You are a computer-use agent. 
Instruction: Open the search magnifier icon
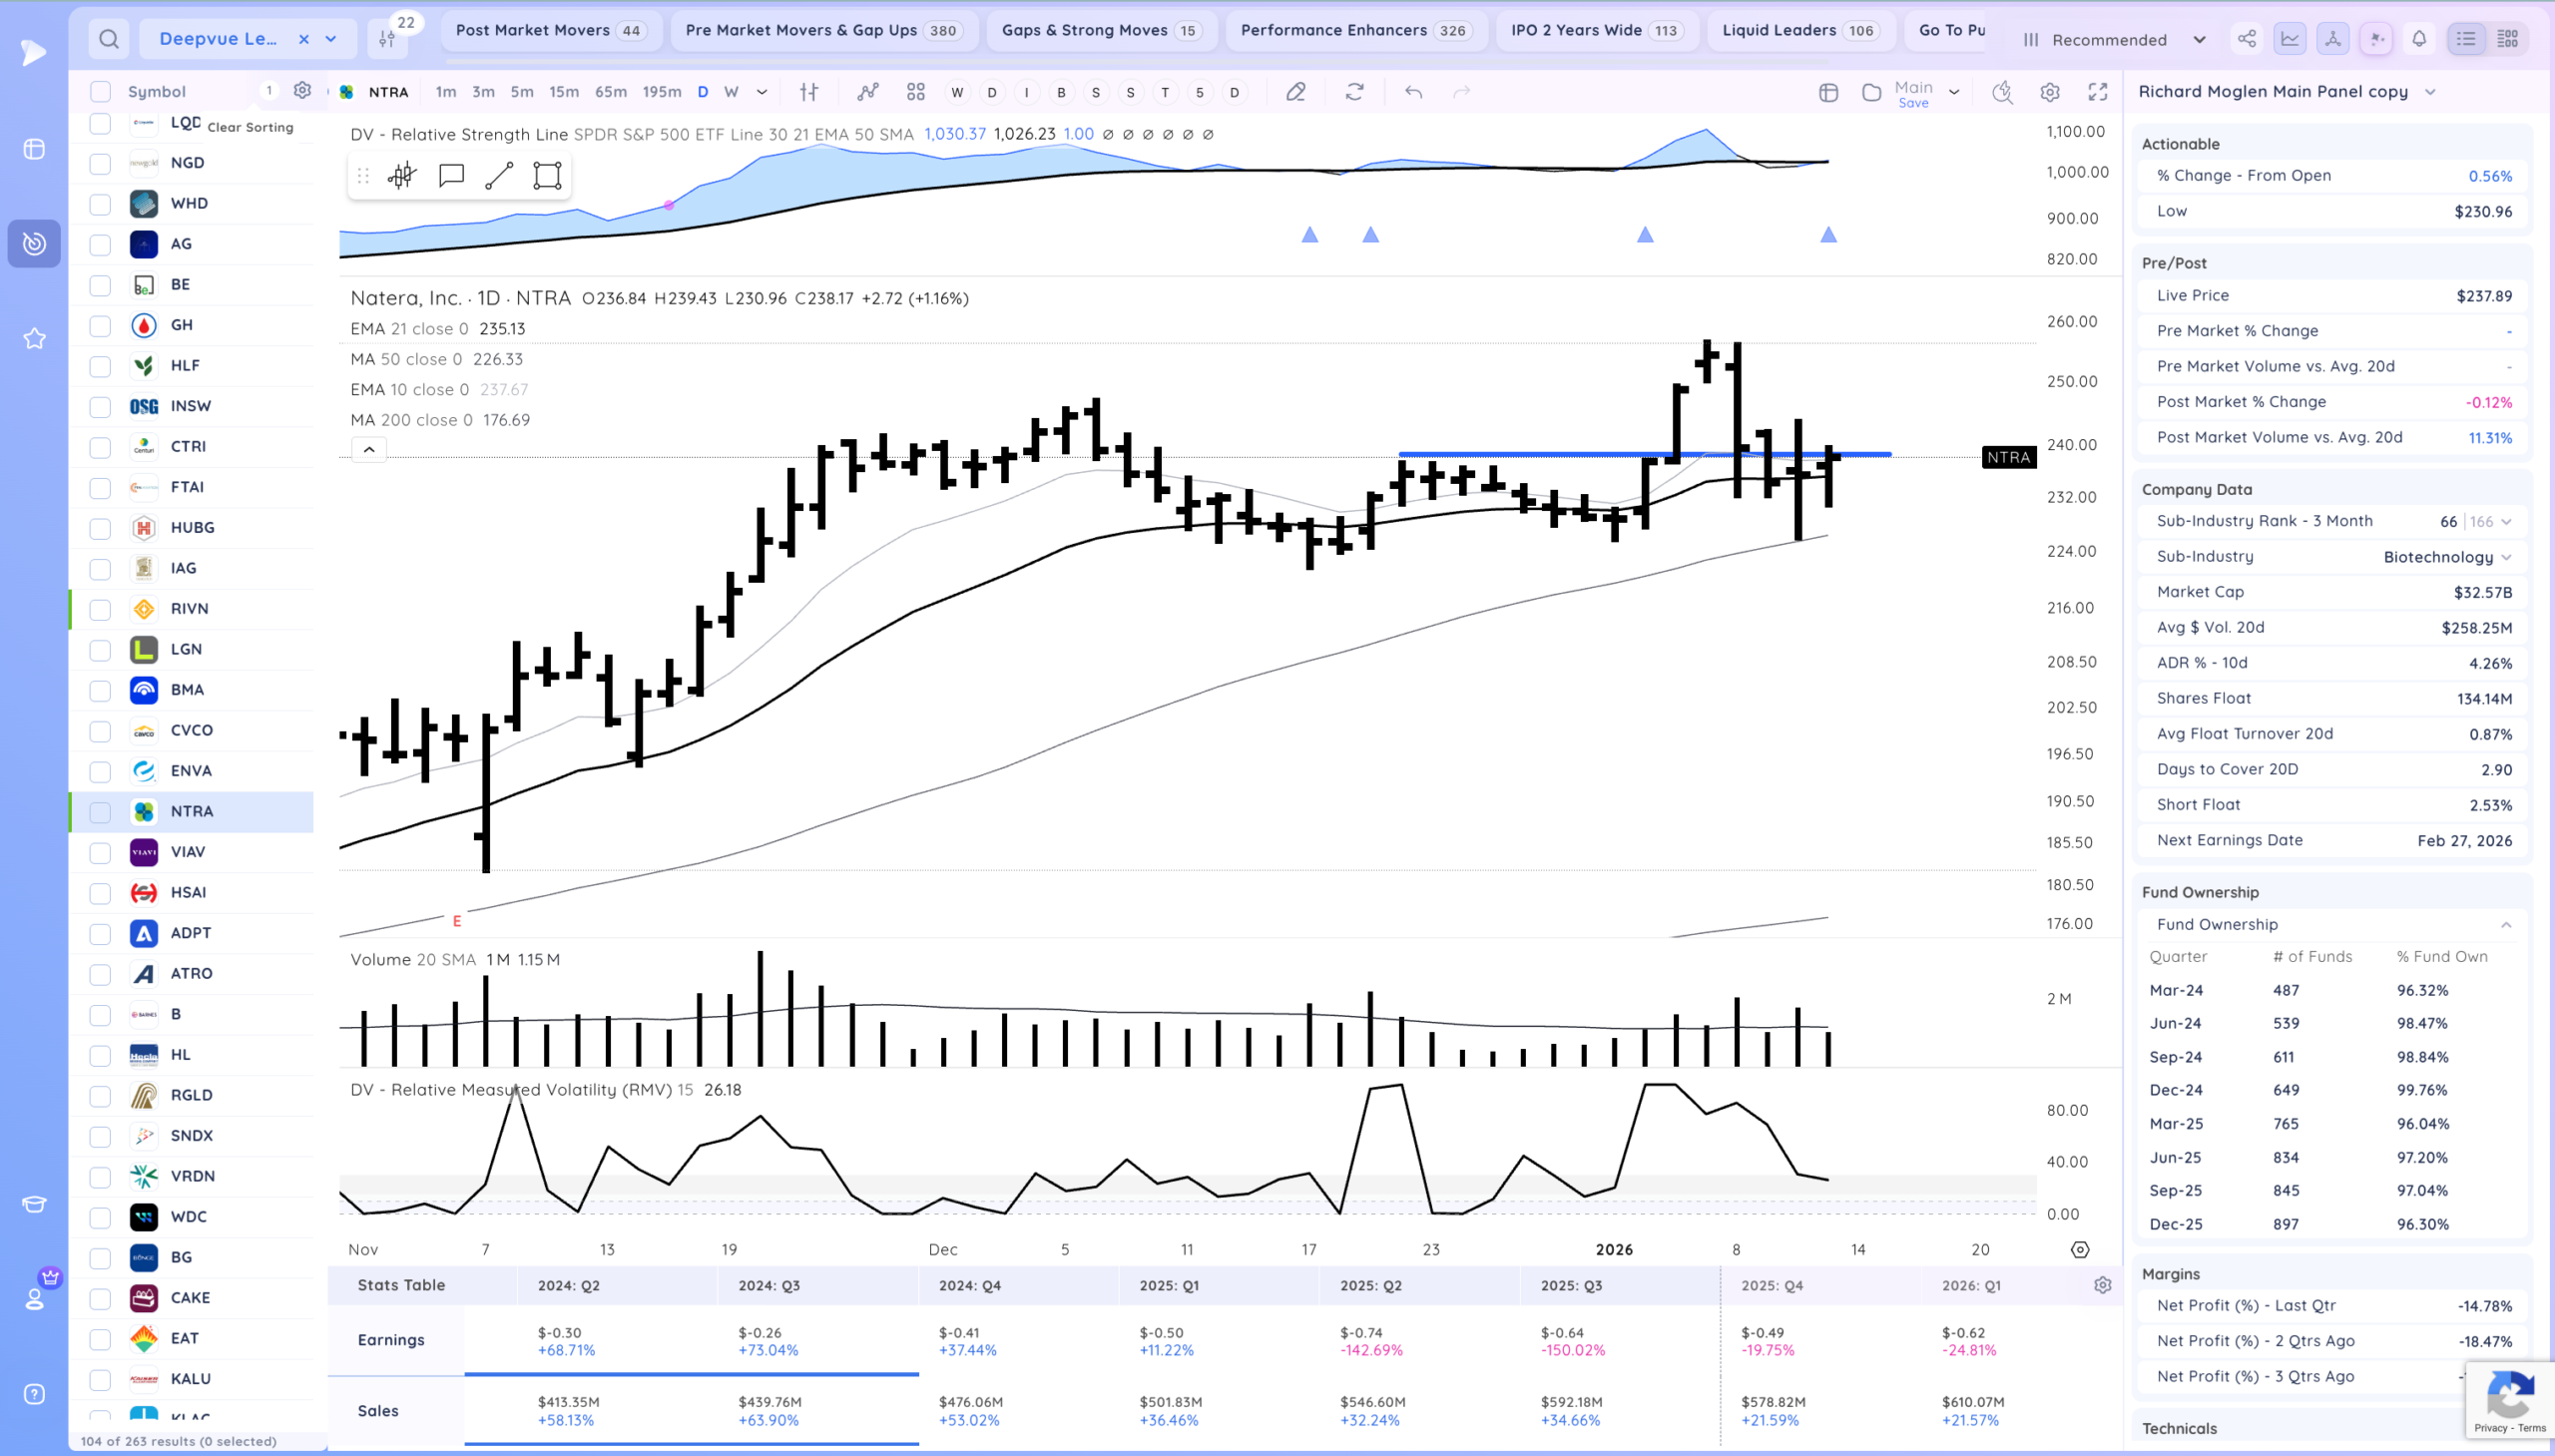[109, 39]
